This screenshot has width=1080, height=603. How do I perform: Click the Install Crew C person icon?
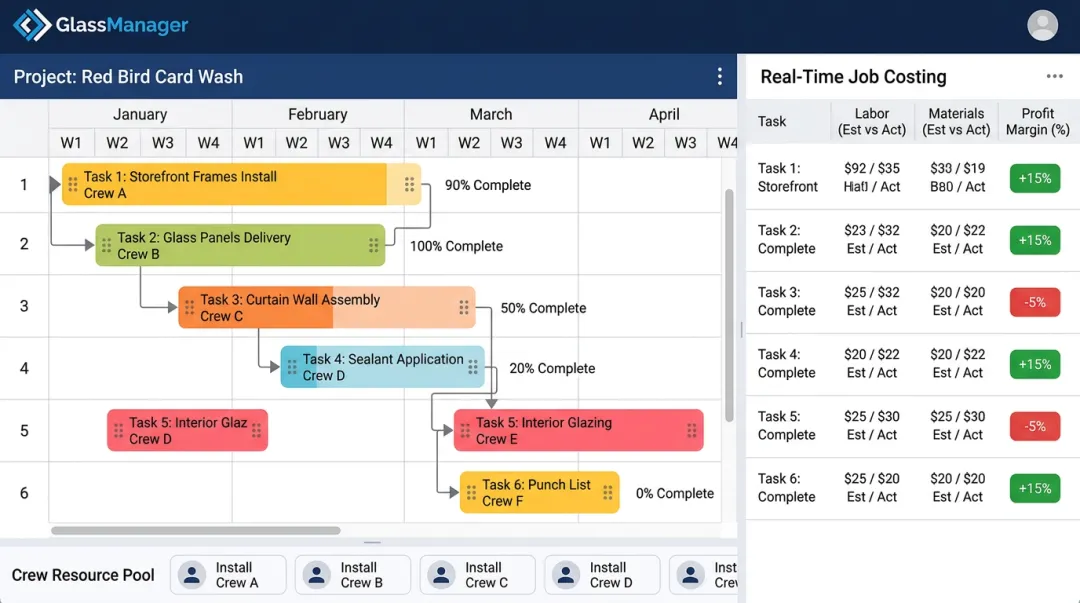point(442,575)
